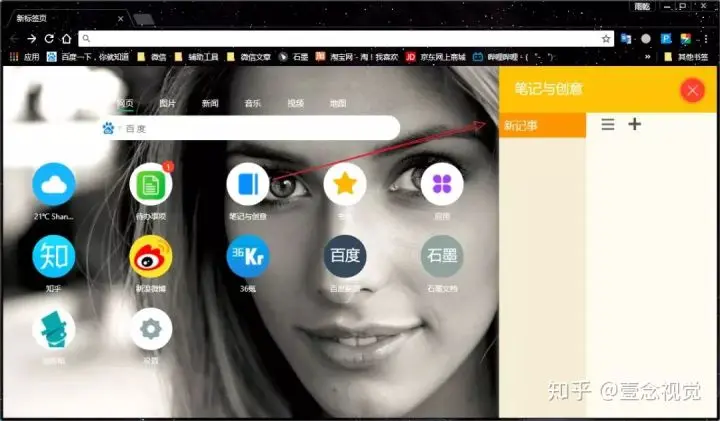Open the 36Kr shortcut tile
This screenshot has width=720, height=421.
(x=248, y=256)
